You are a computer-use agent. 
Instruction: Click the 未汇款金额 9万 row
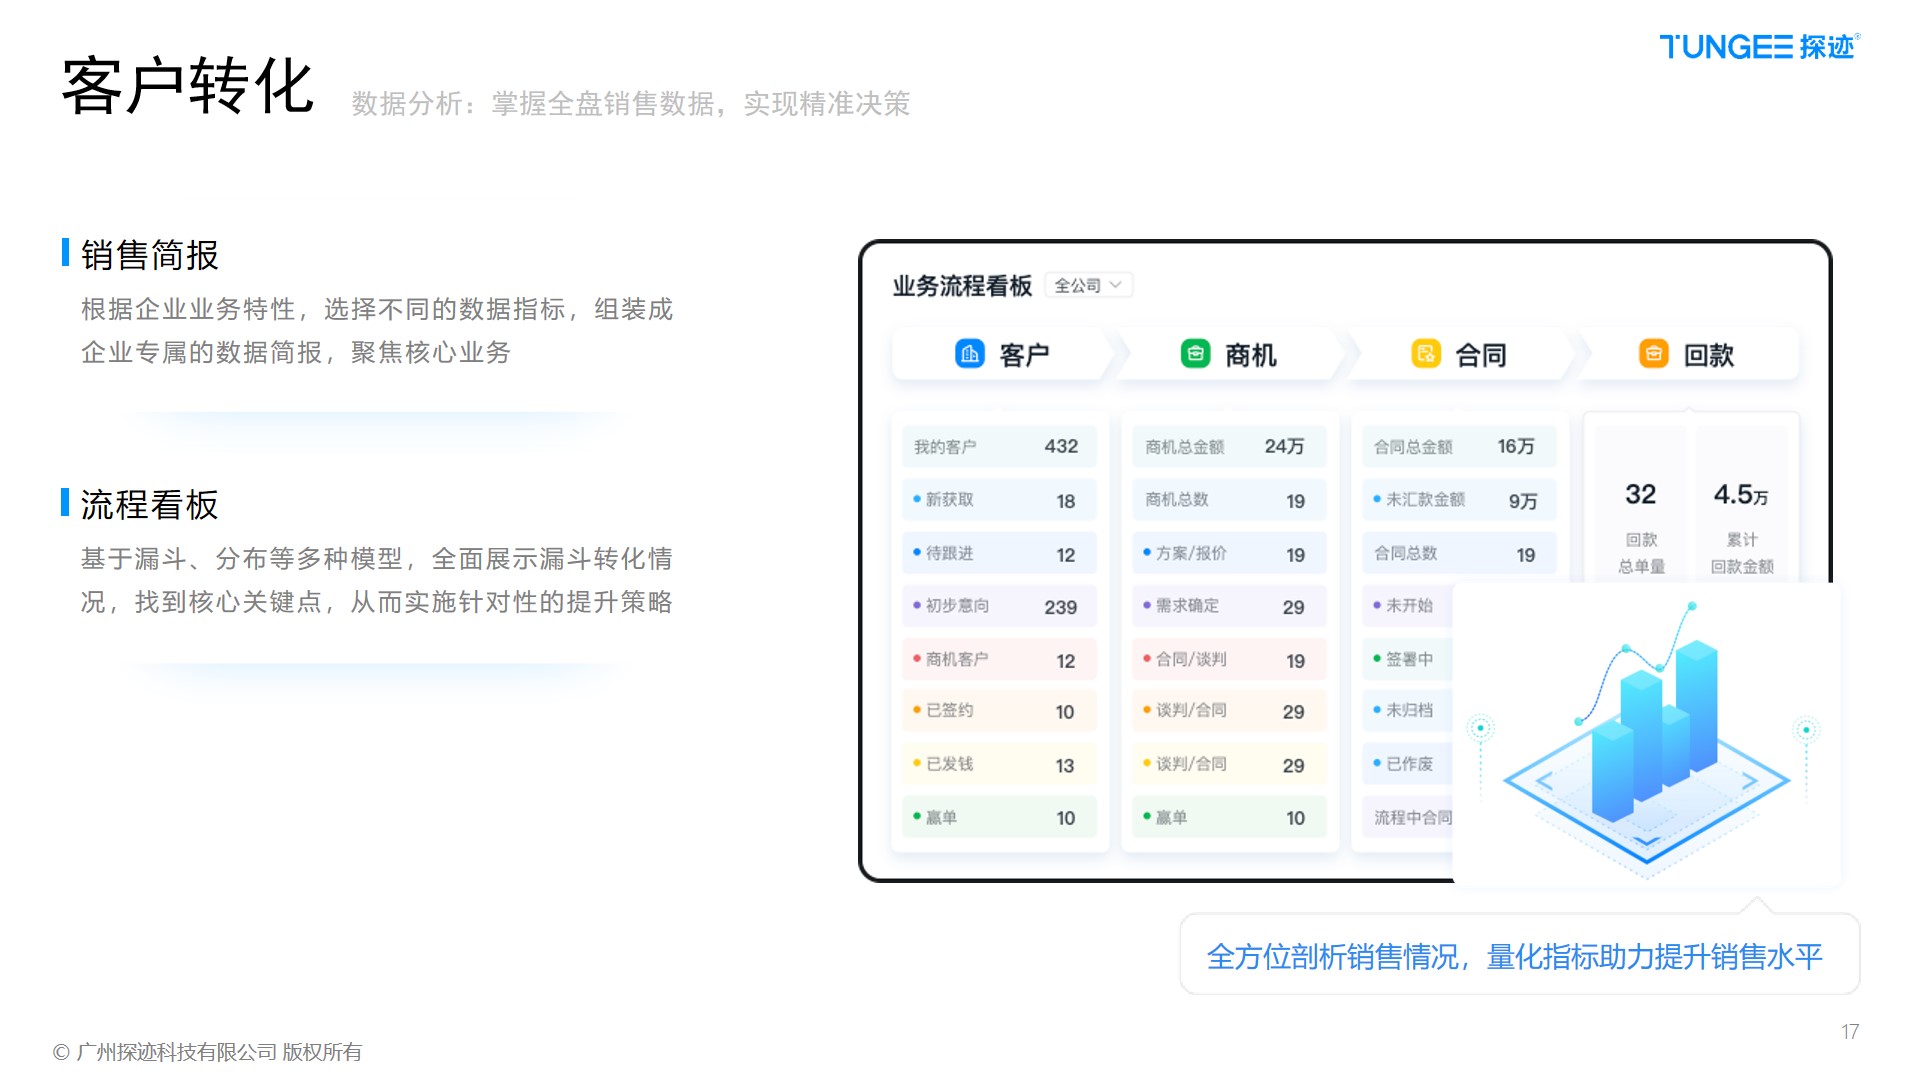[x=1457, y=500]
